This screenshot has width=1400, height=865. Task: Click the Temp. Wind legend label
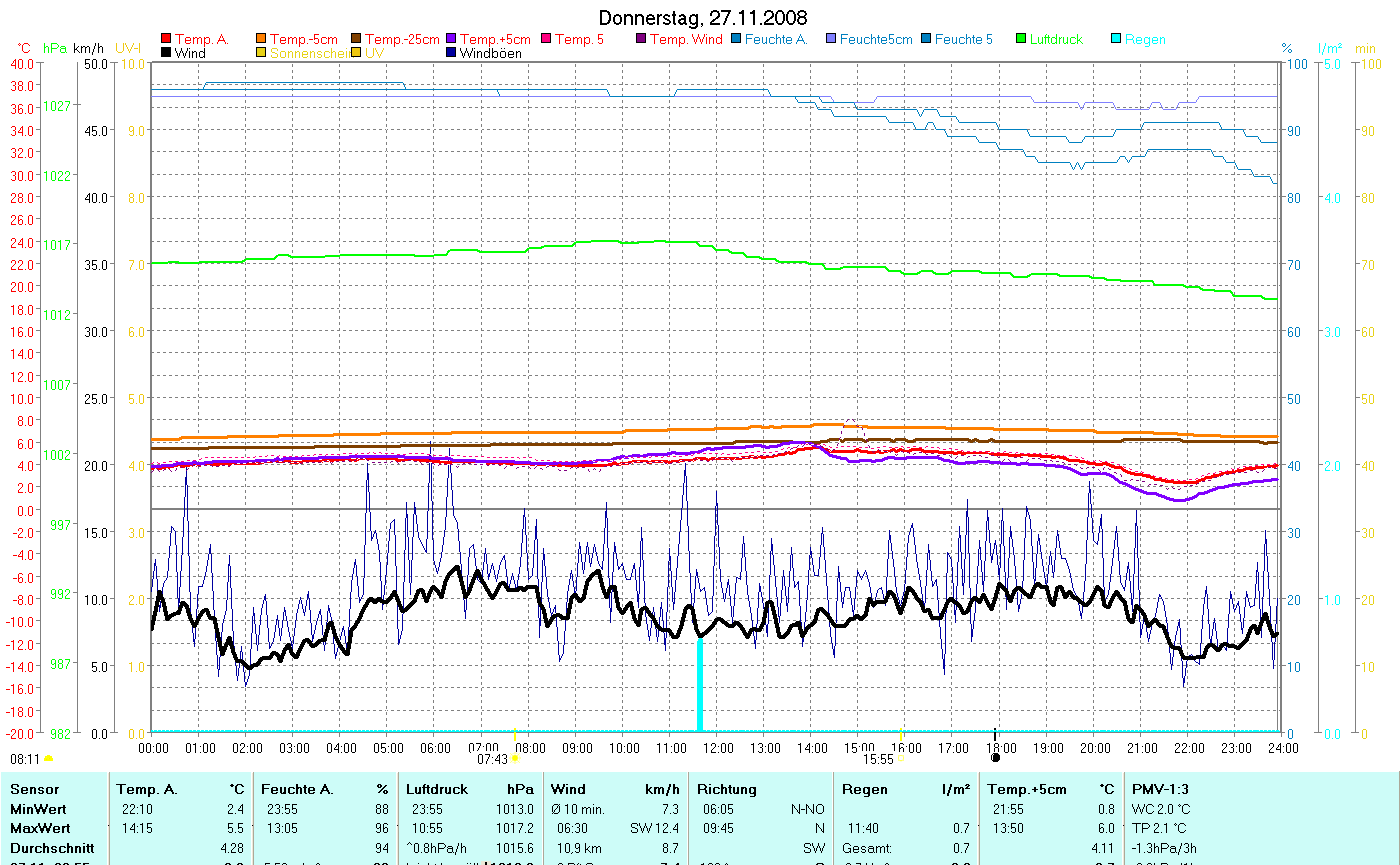click(x=685, y=40)
